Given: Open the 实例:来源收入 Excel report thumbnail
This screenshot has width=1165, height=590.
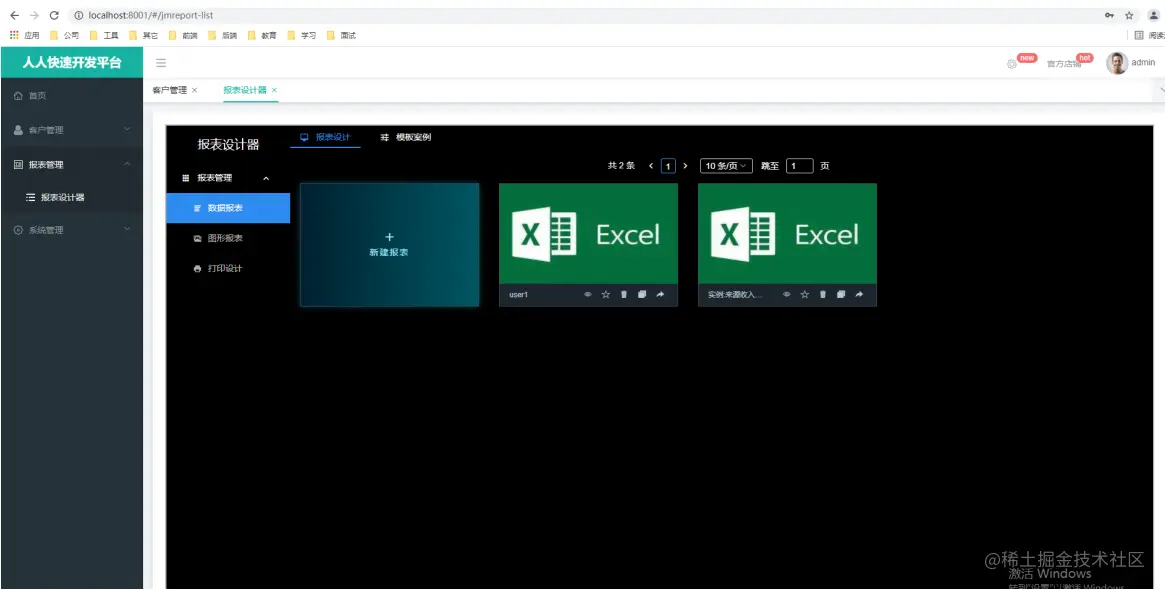Looking at the screenshot, I should pos(788,233).
